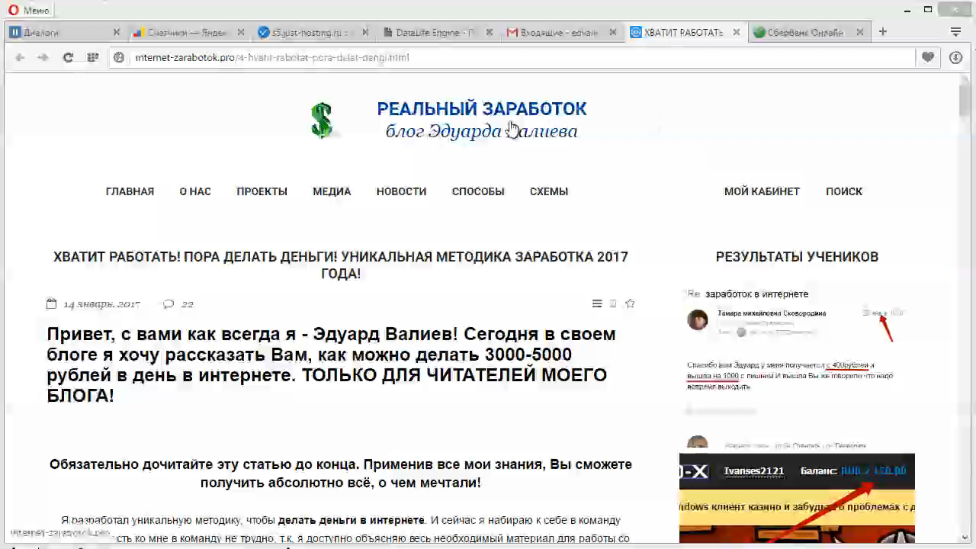Close the DataLife Engine tab
976x549 pixels.
pyautogui.click(x=489, y=32)
